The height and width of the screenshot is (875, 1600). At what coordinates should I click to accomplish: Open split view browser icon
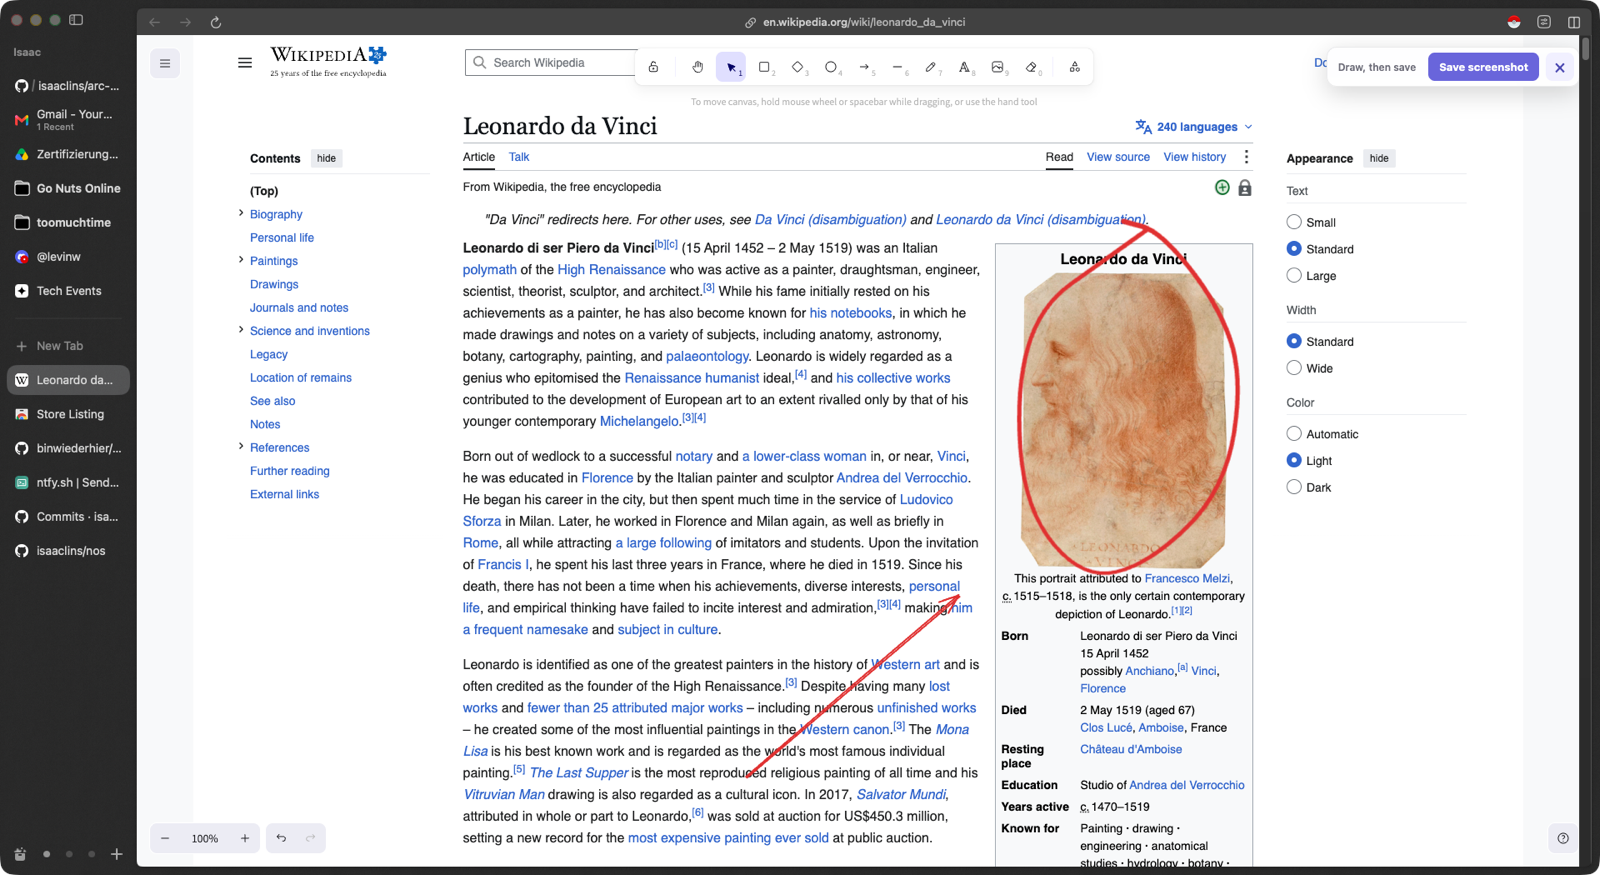point(1574,22)
